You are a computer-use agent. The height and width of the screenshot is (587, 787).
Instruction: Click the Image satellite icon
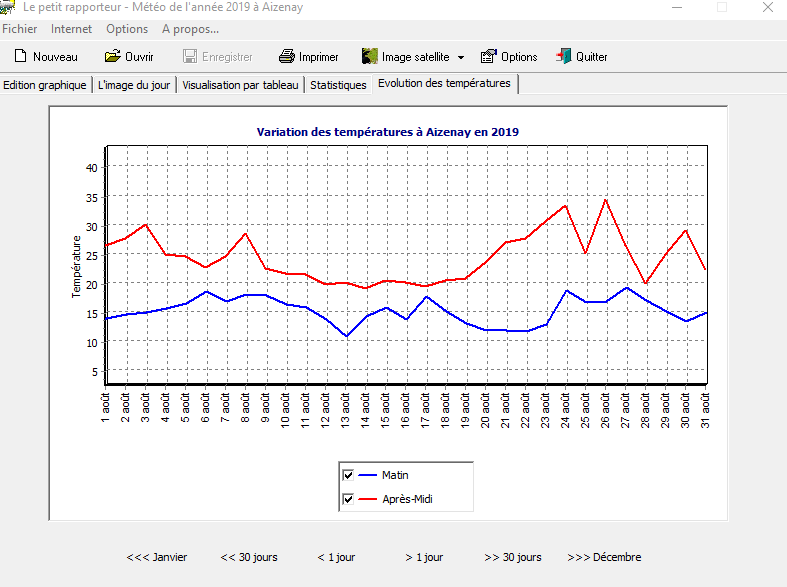(x=369, y=57)
